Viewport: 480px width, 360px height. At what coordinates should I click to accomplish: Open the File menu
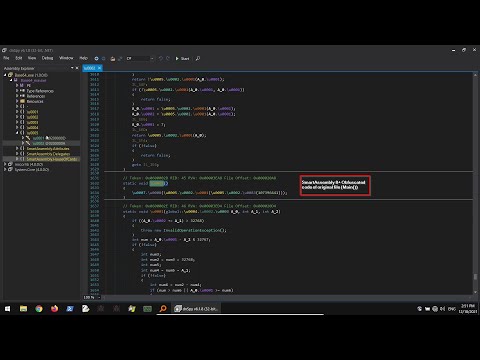click(x=6, y=58)
